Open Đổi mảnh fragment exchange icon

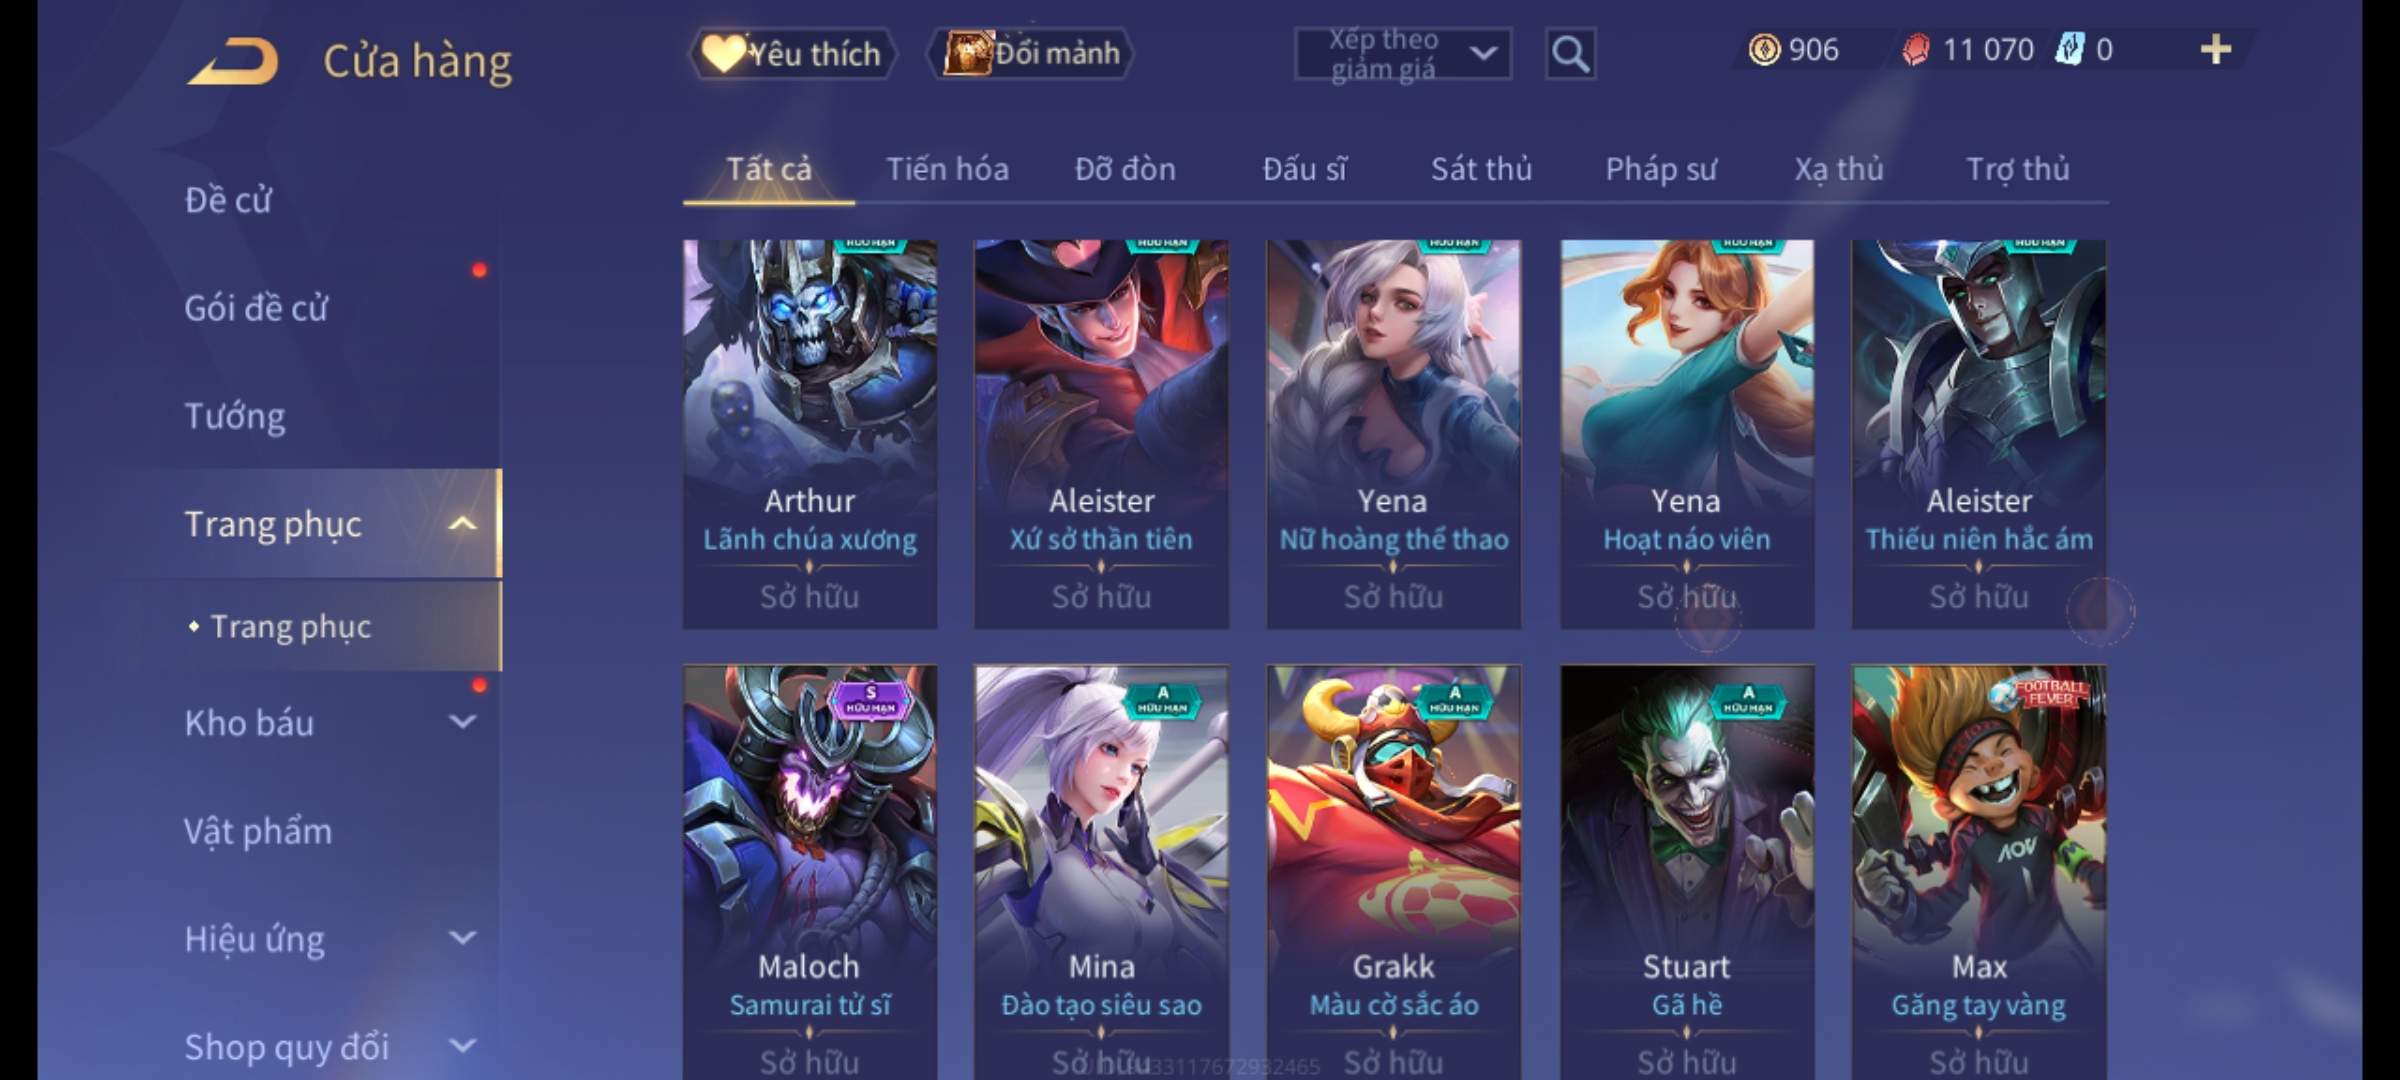click(1031, 53)
